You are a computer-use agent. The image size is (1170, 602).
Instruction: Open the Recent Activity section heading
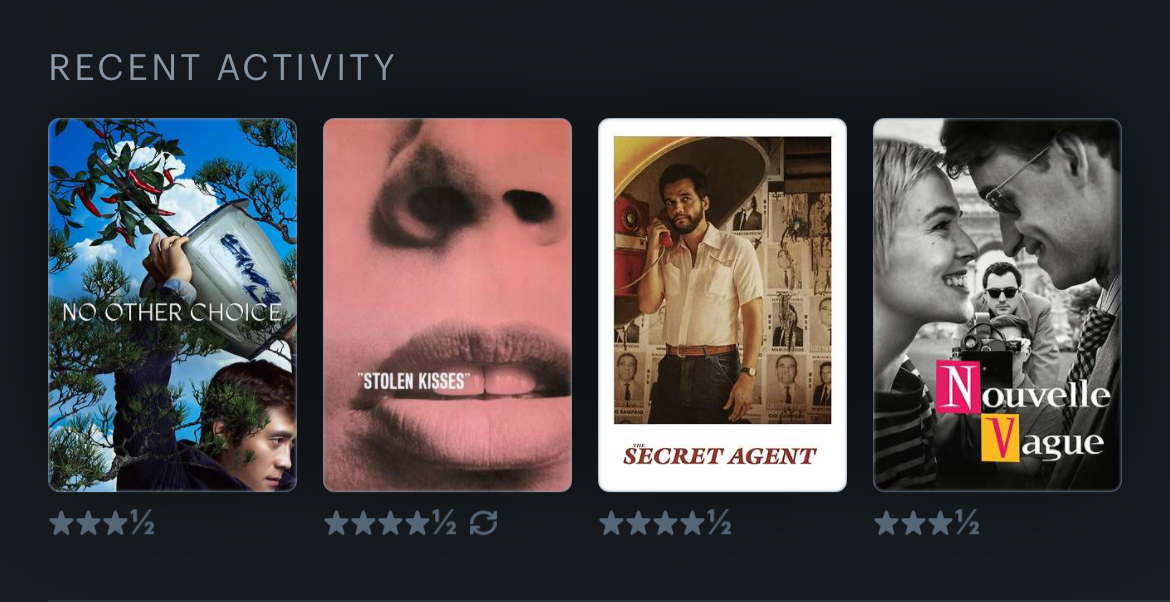tap(222, 67)
